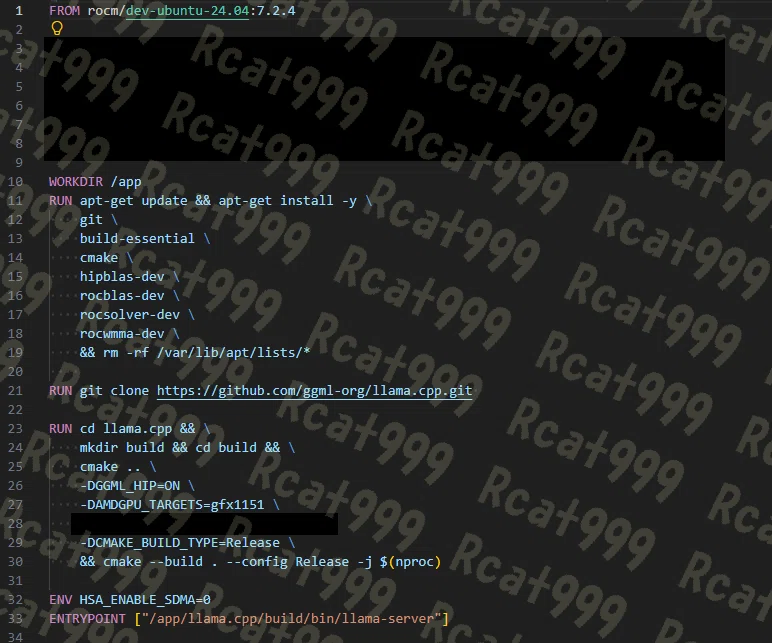Click line number 21 in the gutter

[x=15, y=390]
